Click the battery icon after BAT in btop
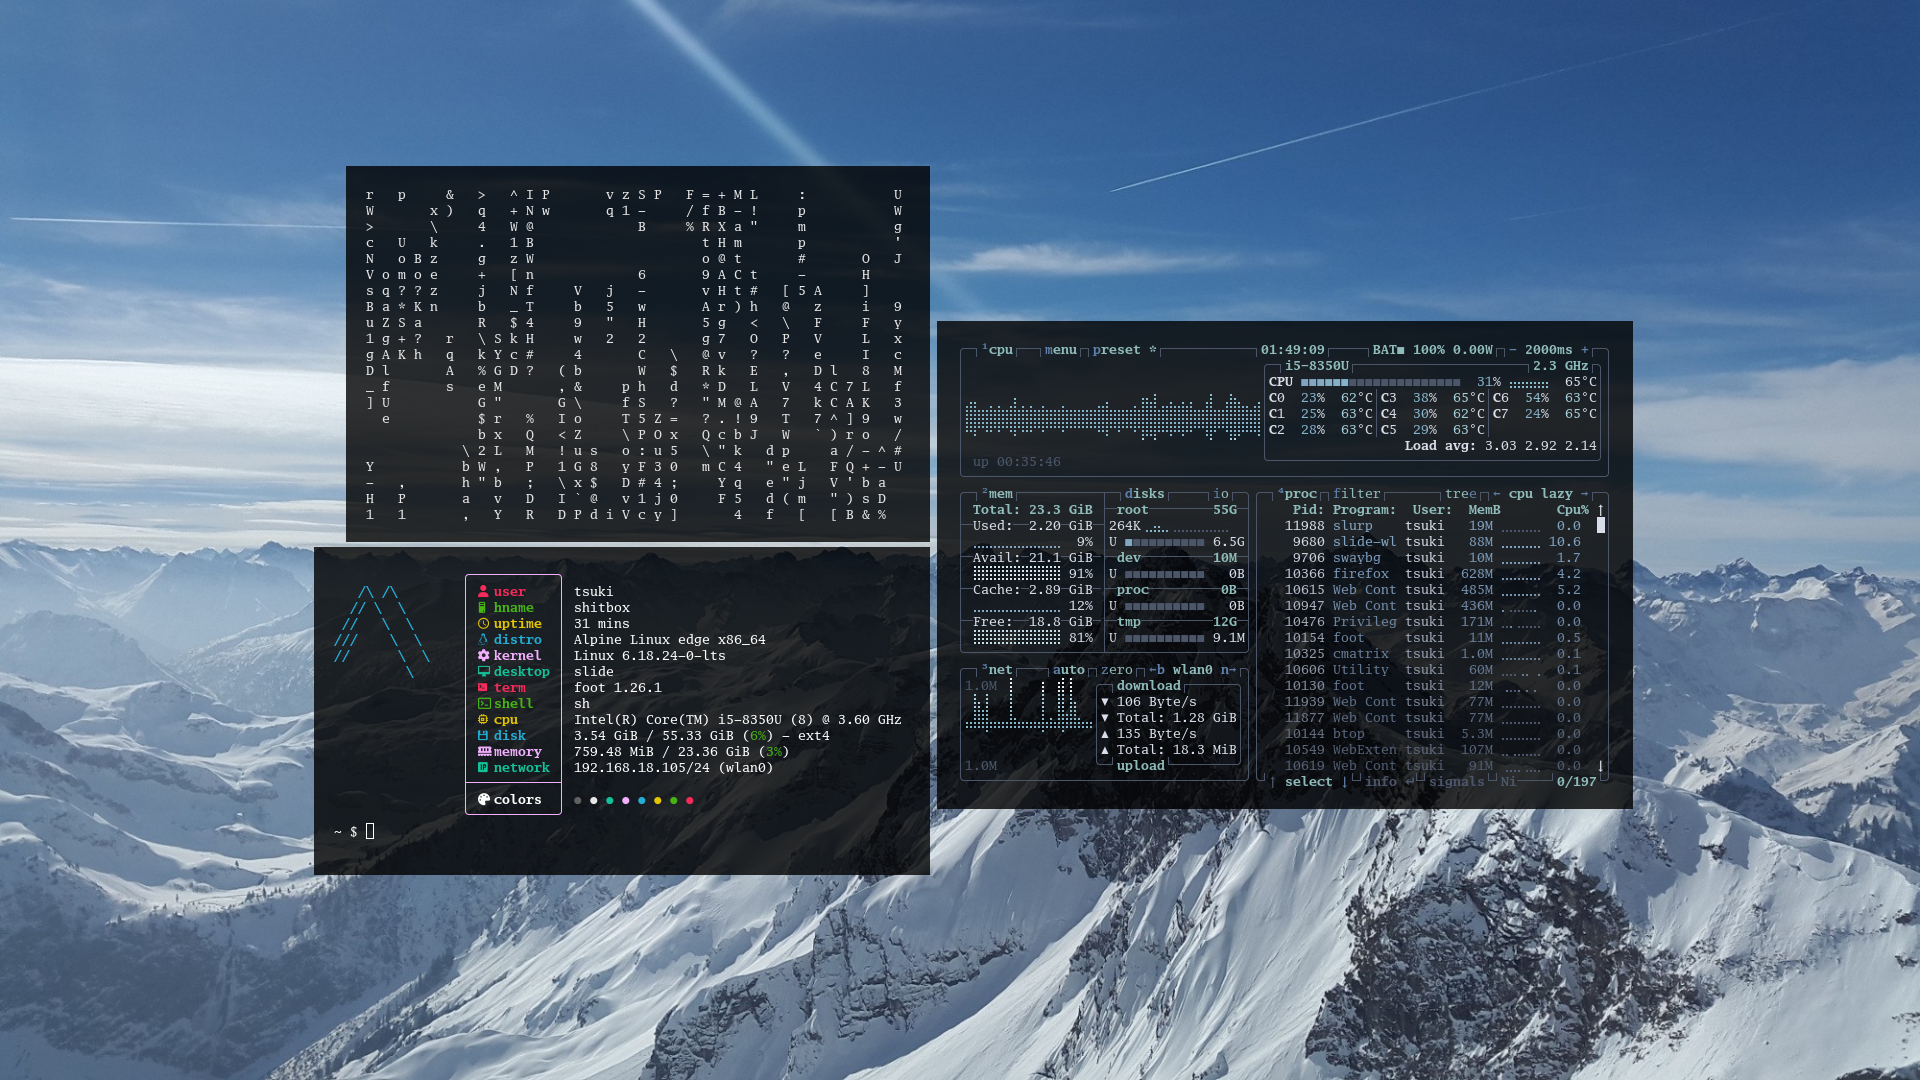 pyautogui.click(x=1400, y=350)
